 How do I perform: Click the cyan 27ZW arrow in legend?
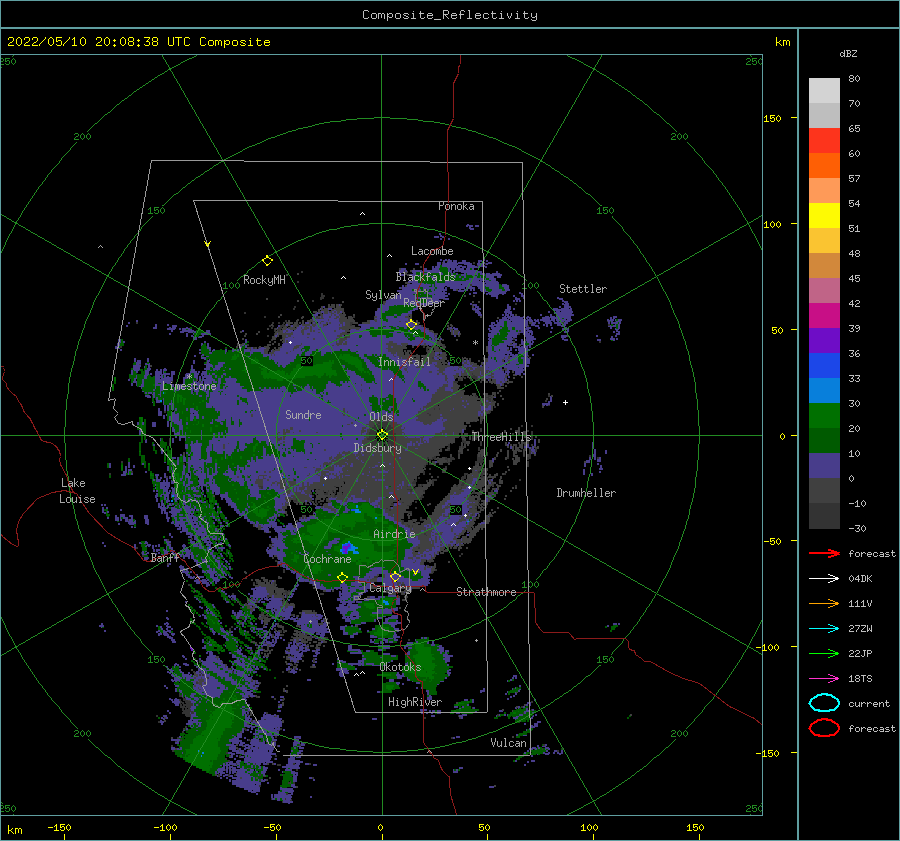pos(824,629)
